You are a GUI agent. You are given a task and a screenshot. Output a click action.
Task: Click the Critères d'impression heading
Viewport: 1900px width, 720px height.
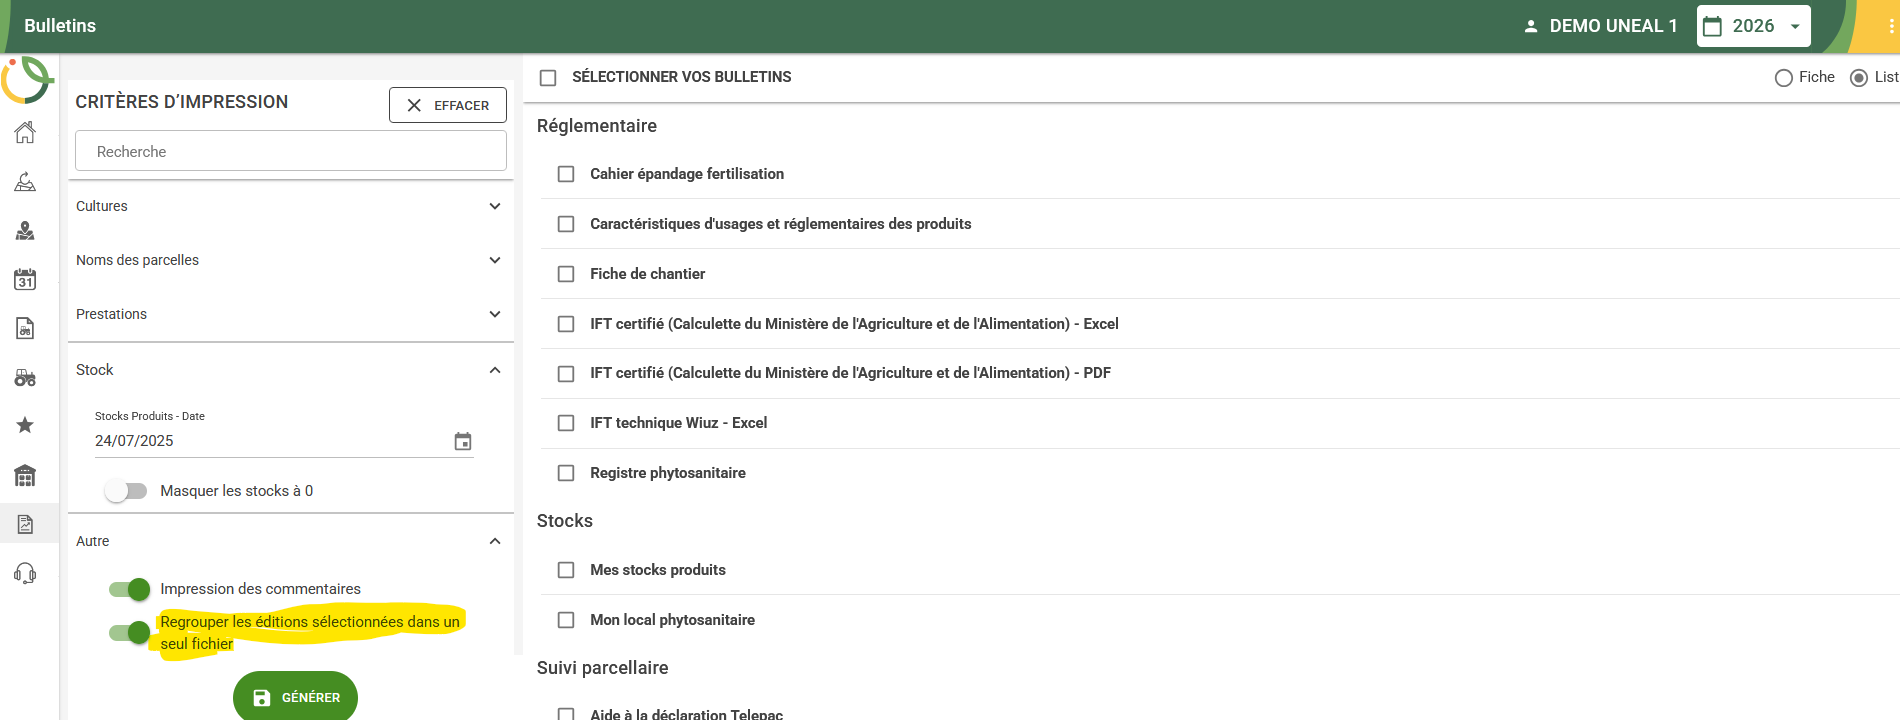pyautogui.click(x=182, y=102)
